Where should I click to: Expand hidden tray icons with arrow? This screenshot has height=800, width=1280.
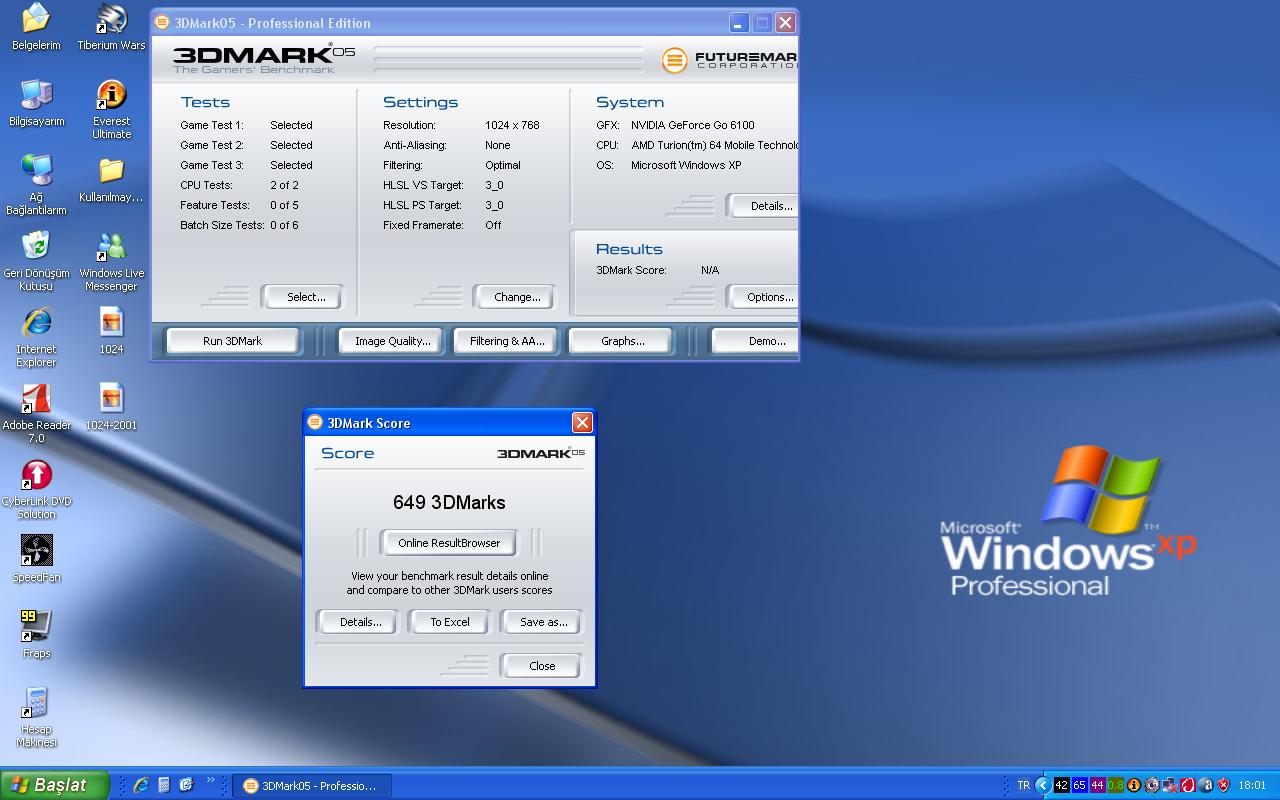pos(1043,785)
